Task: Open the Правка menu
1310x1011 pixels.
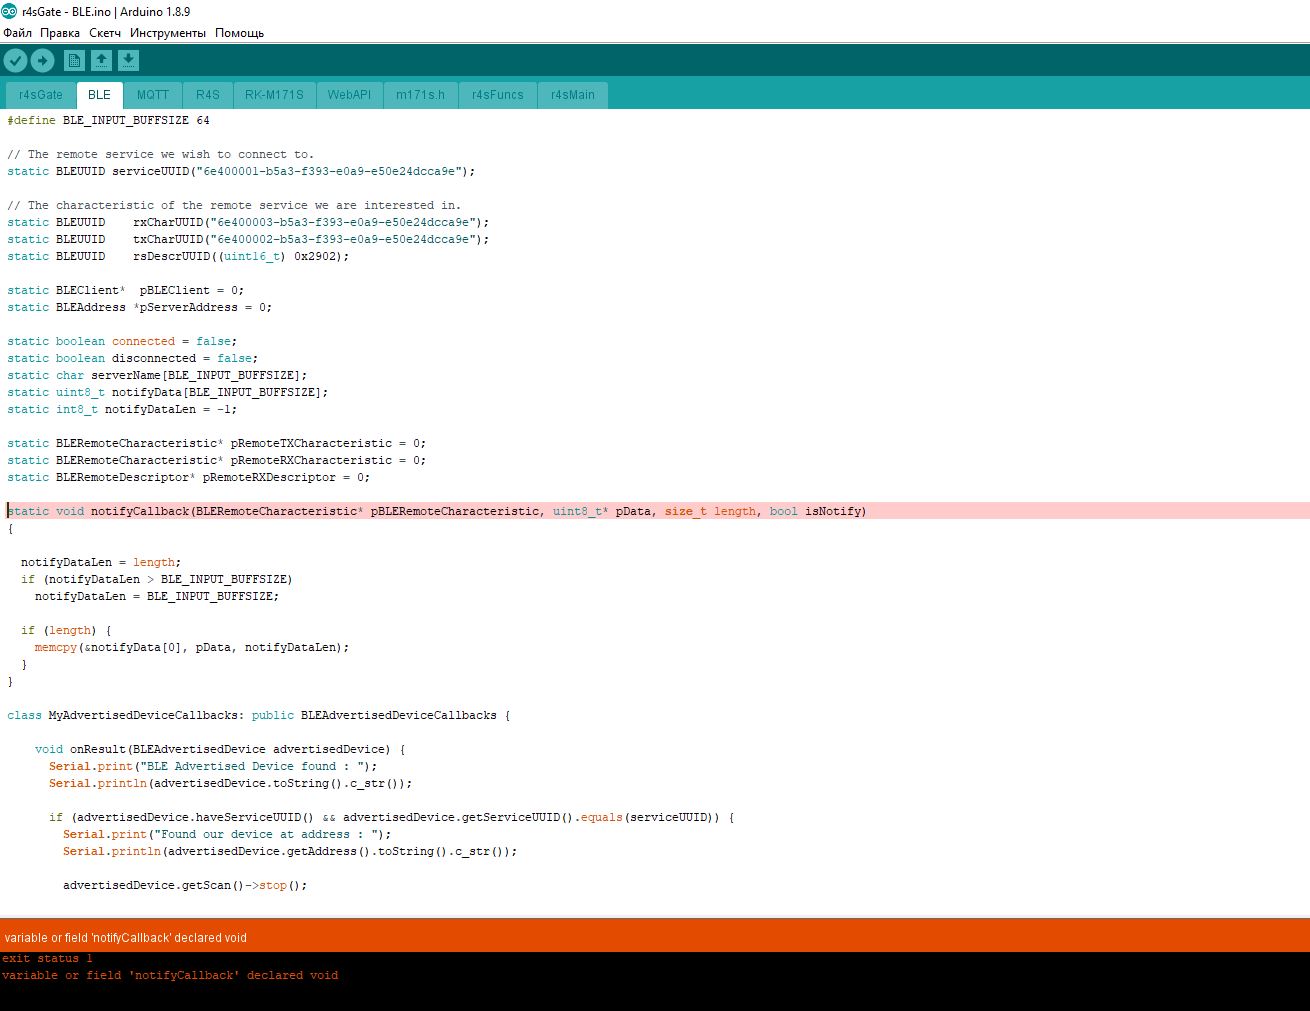Action: [60, 33]
